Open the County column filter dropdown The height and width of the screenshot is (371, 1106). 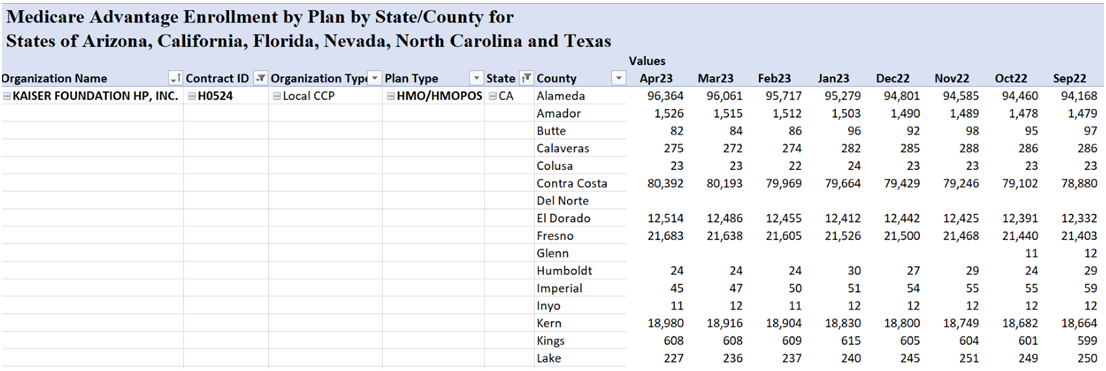click(x=619, y=79)
